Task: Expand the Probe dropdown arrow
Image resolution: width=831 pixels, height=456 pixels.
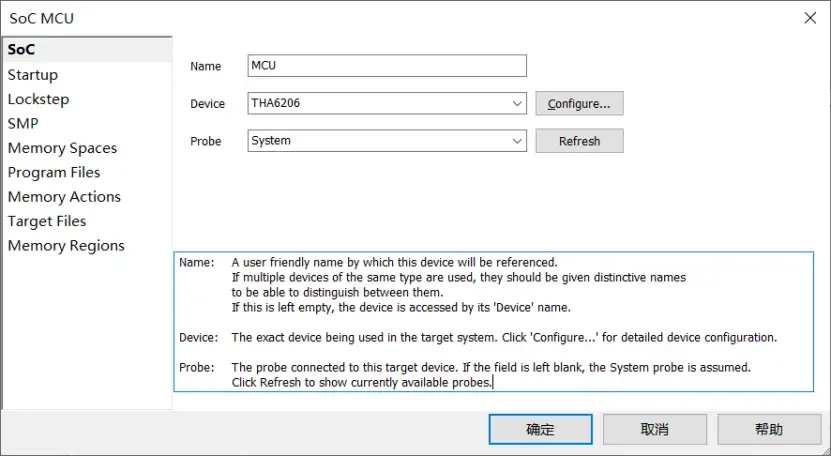Action: click(x=517, y=141)
